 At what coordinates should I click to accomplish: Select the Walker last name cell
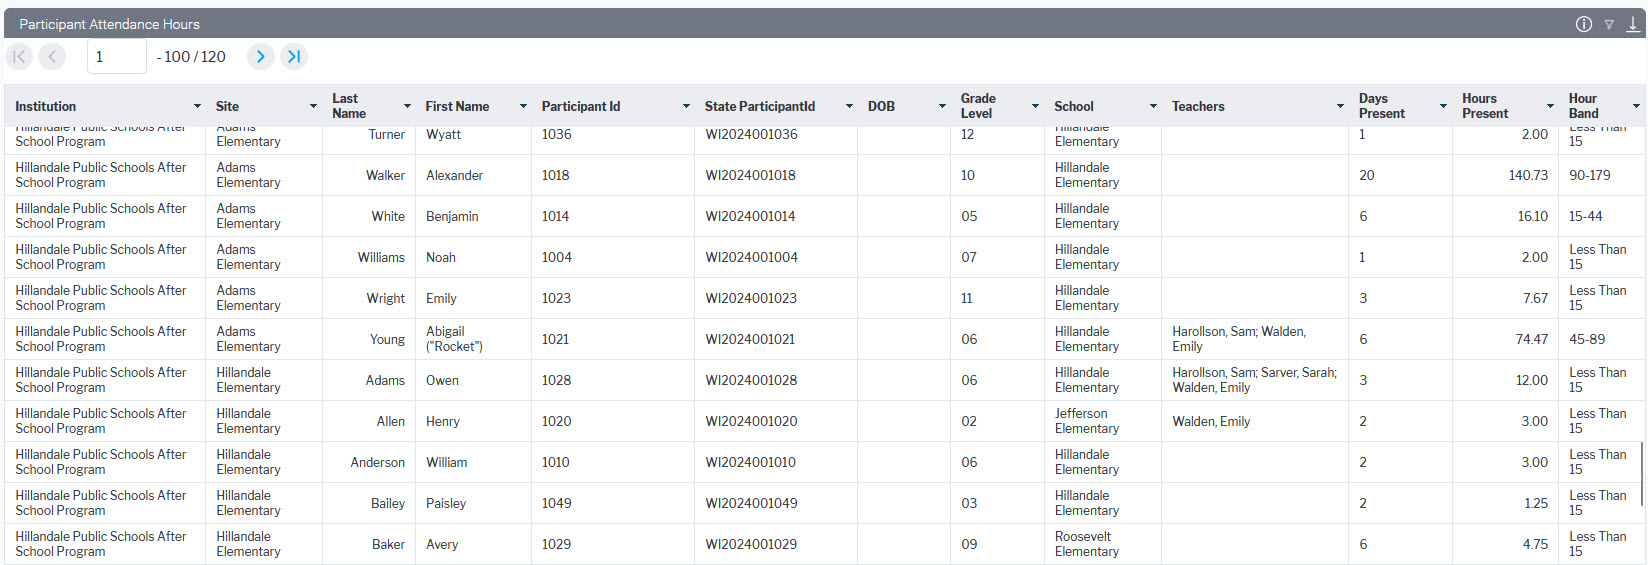[369, 175]
